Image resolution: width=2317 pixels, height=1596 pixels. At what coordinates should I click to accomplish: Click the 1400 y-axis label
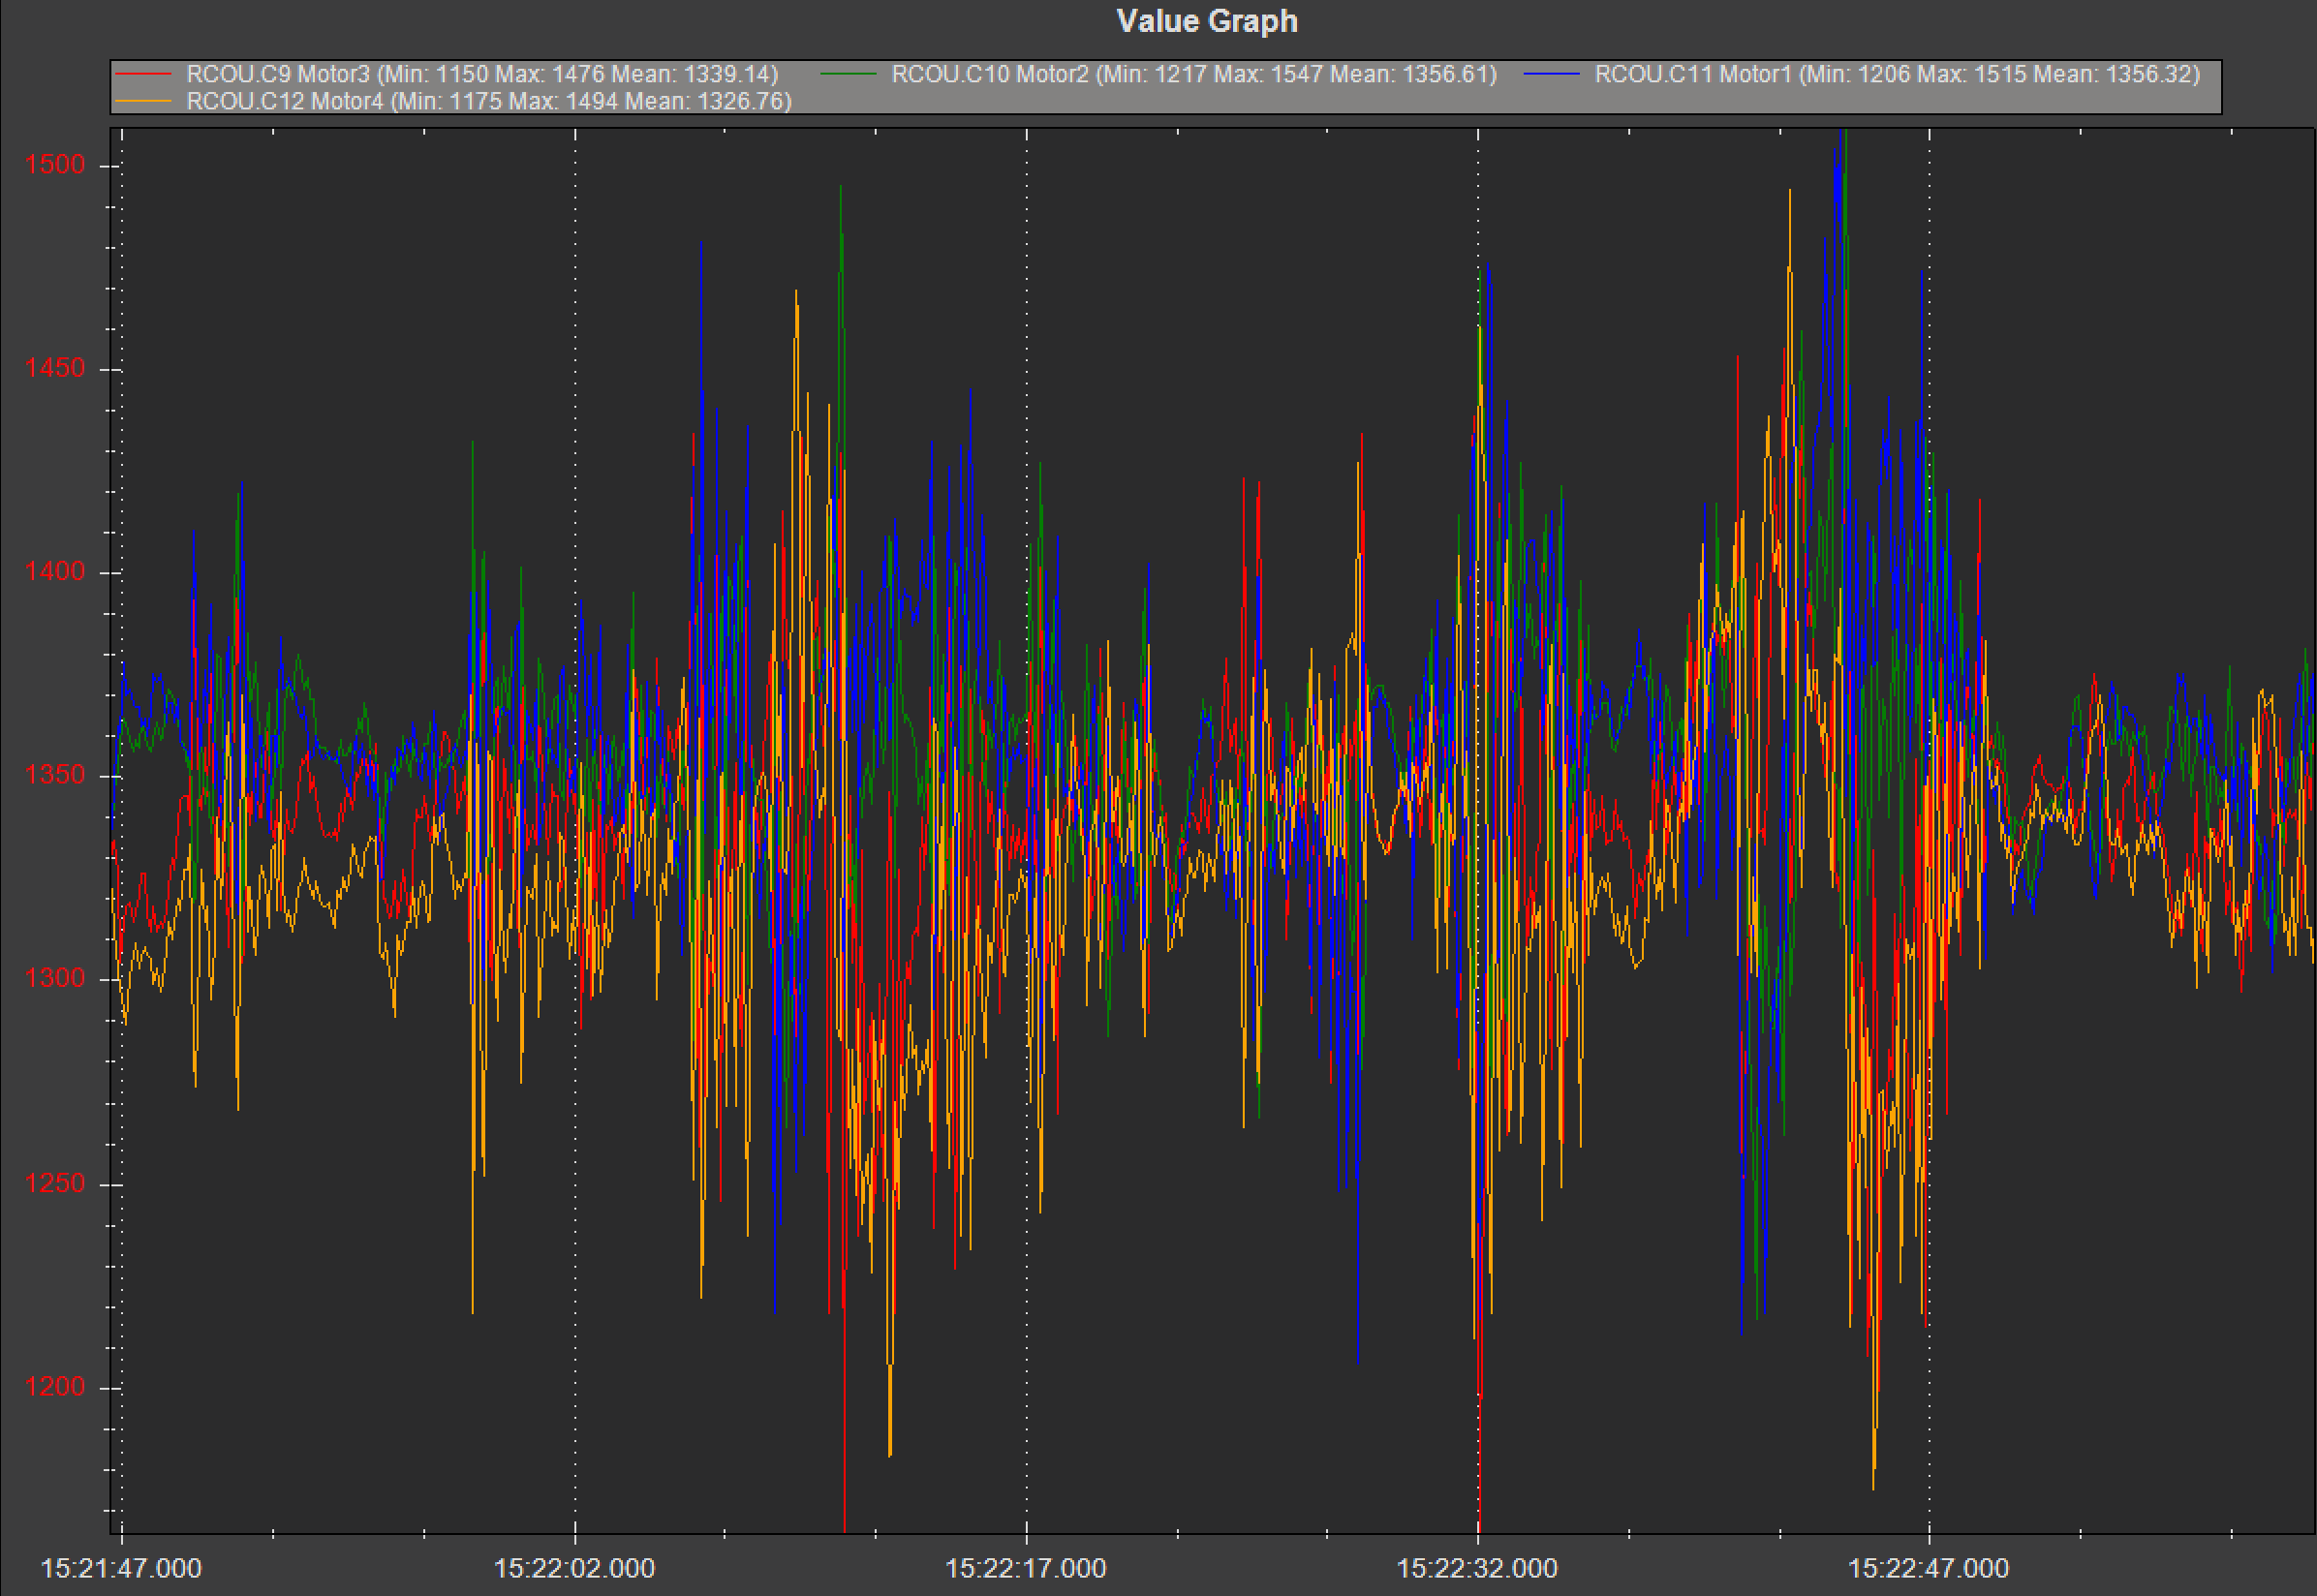pos(55,571)
